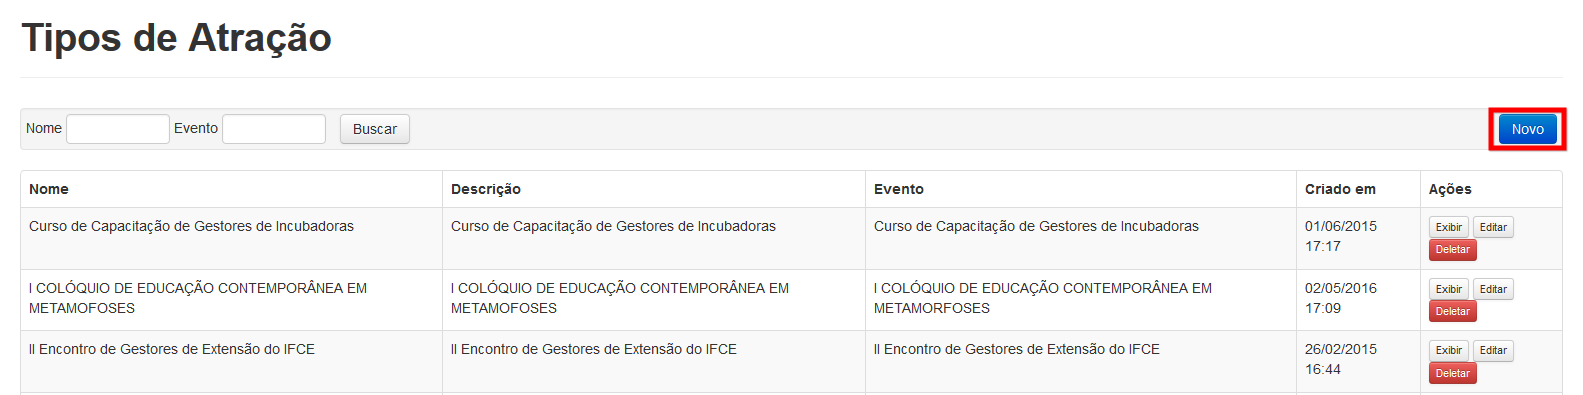Click the Novo button
The width and height of the screenshot is (1583, 395).
point(1527,129)
